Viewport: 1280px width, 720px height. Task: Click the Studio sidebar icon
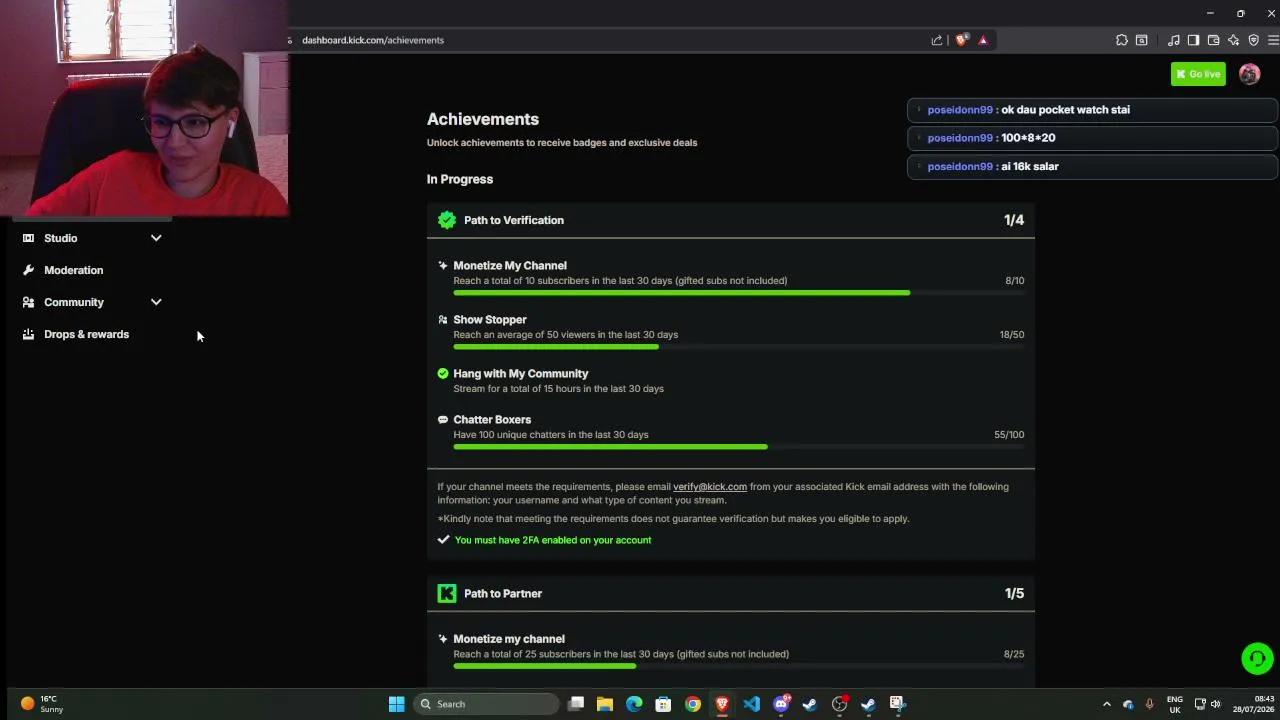point(28,238)
